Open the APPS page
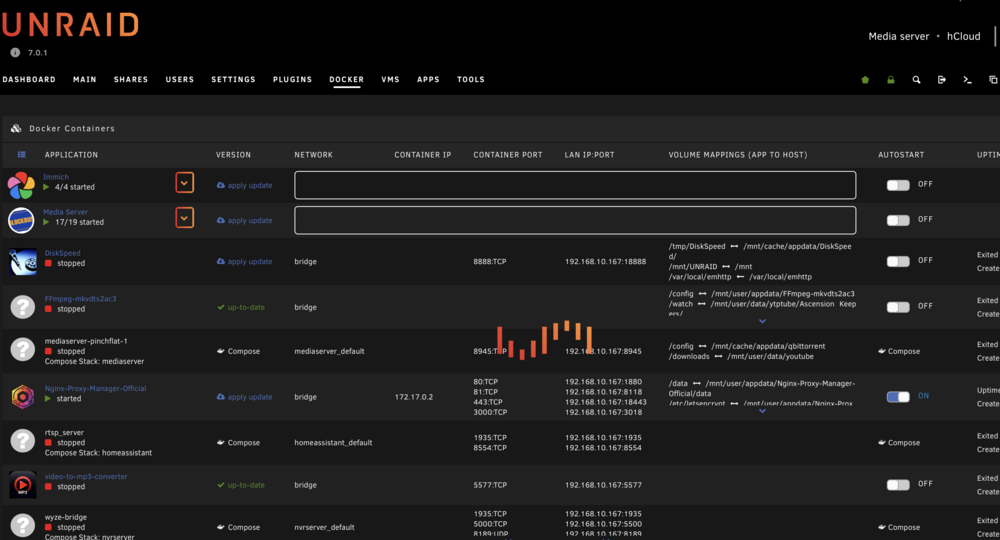This screenshot has height=540, width=1000. (x=428, y=80)
